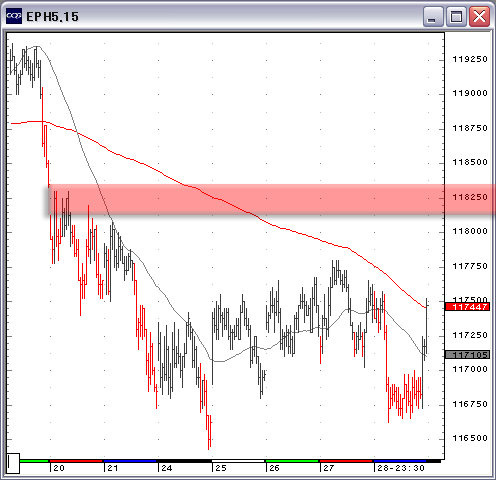Click the red 117447 price label
496x480 pixels.
467,307
